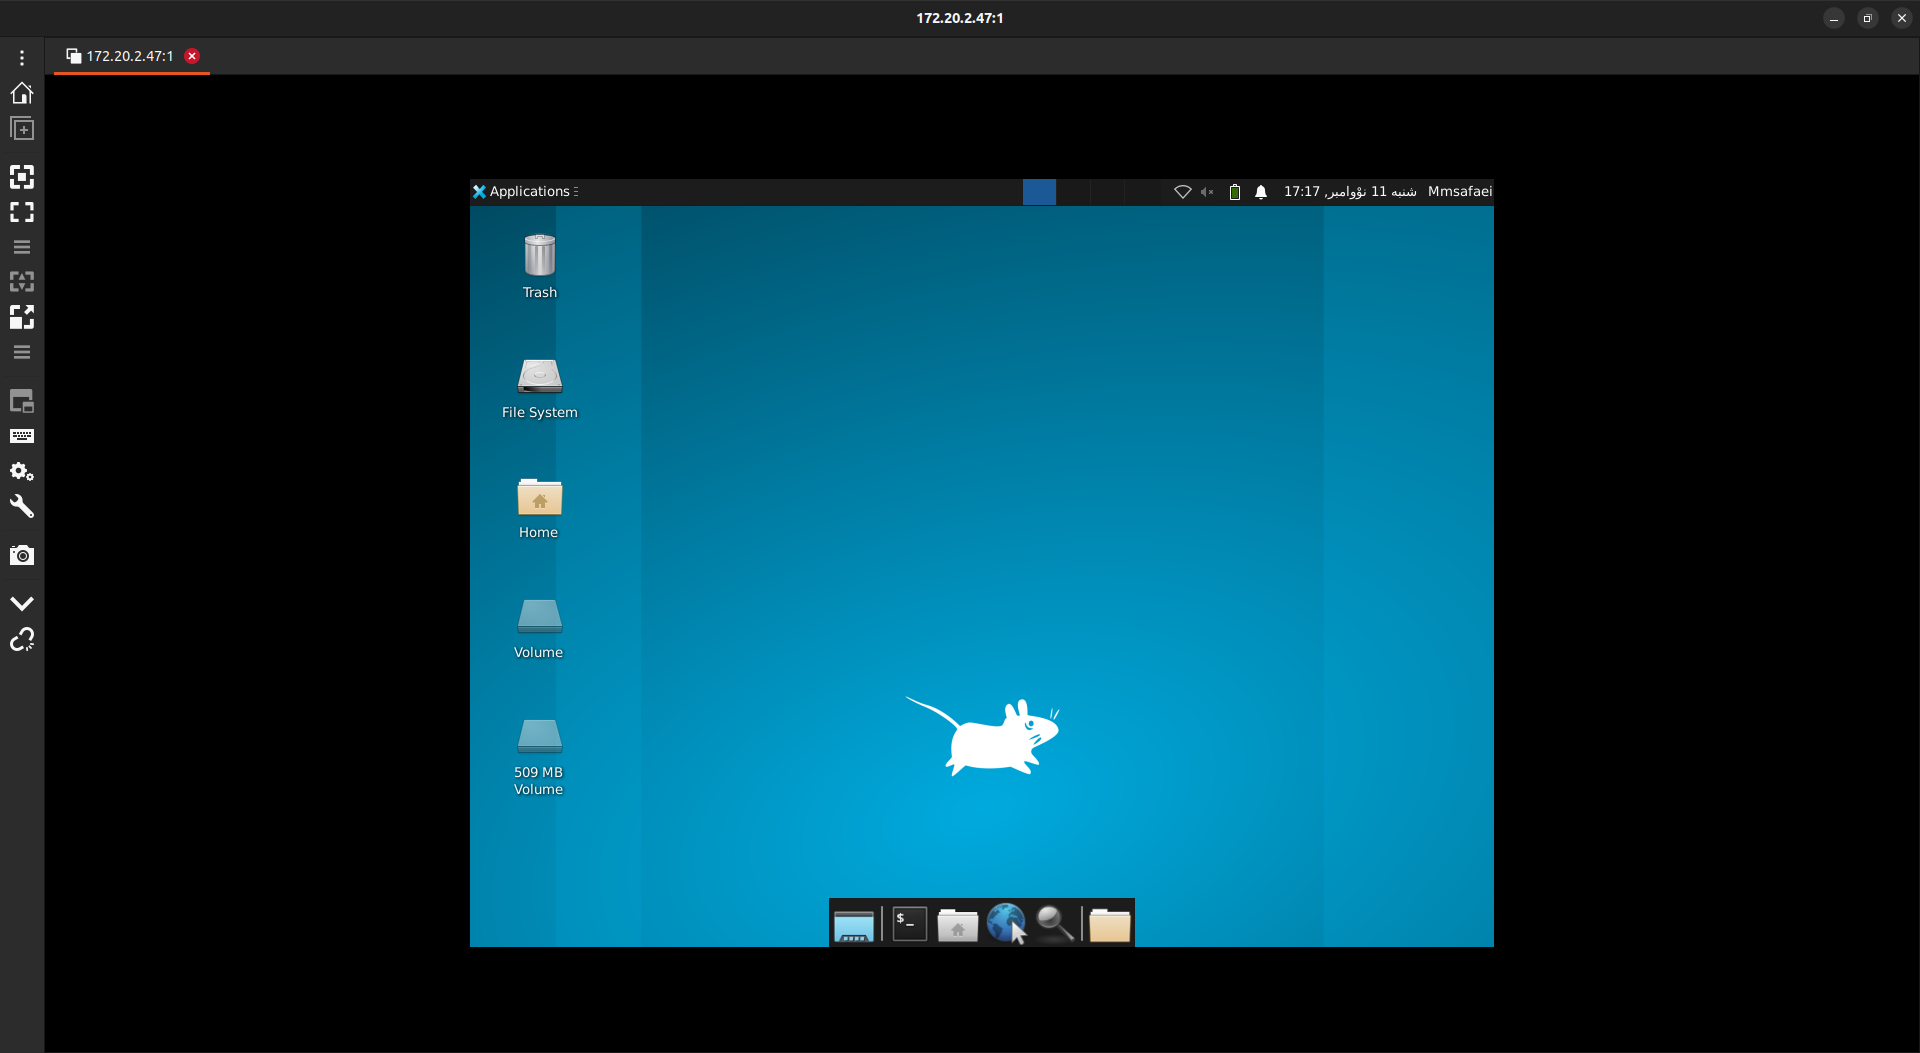Viewport: 1920px width, 1053px height.
Task: Open Application Finder magnifier dock icon
Action: pyautogui.click(x=1055, y=923)
